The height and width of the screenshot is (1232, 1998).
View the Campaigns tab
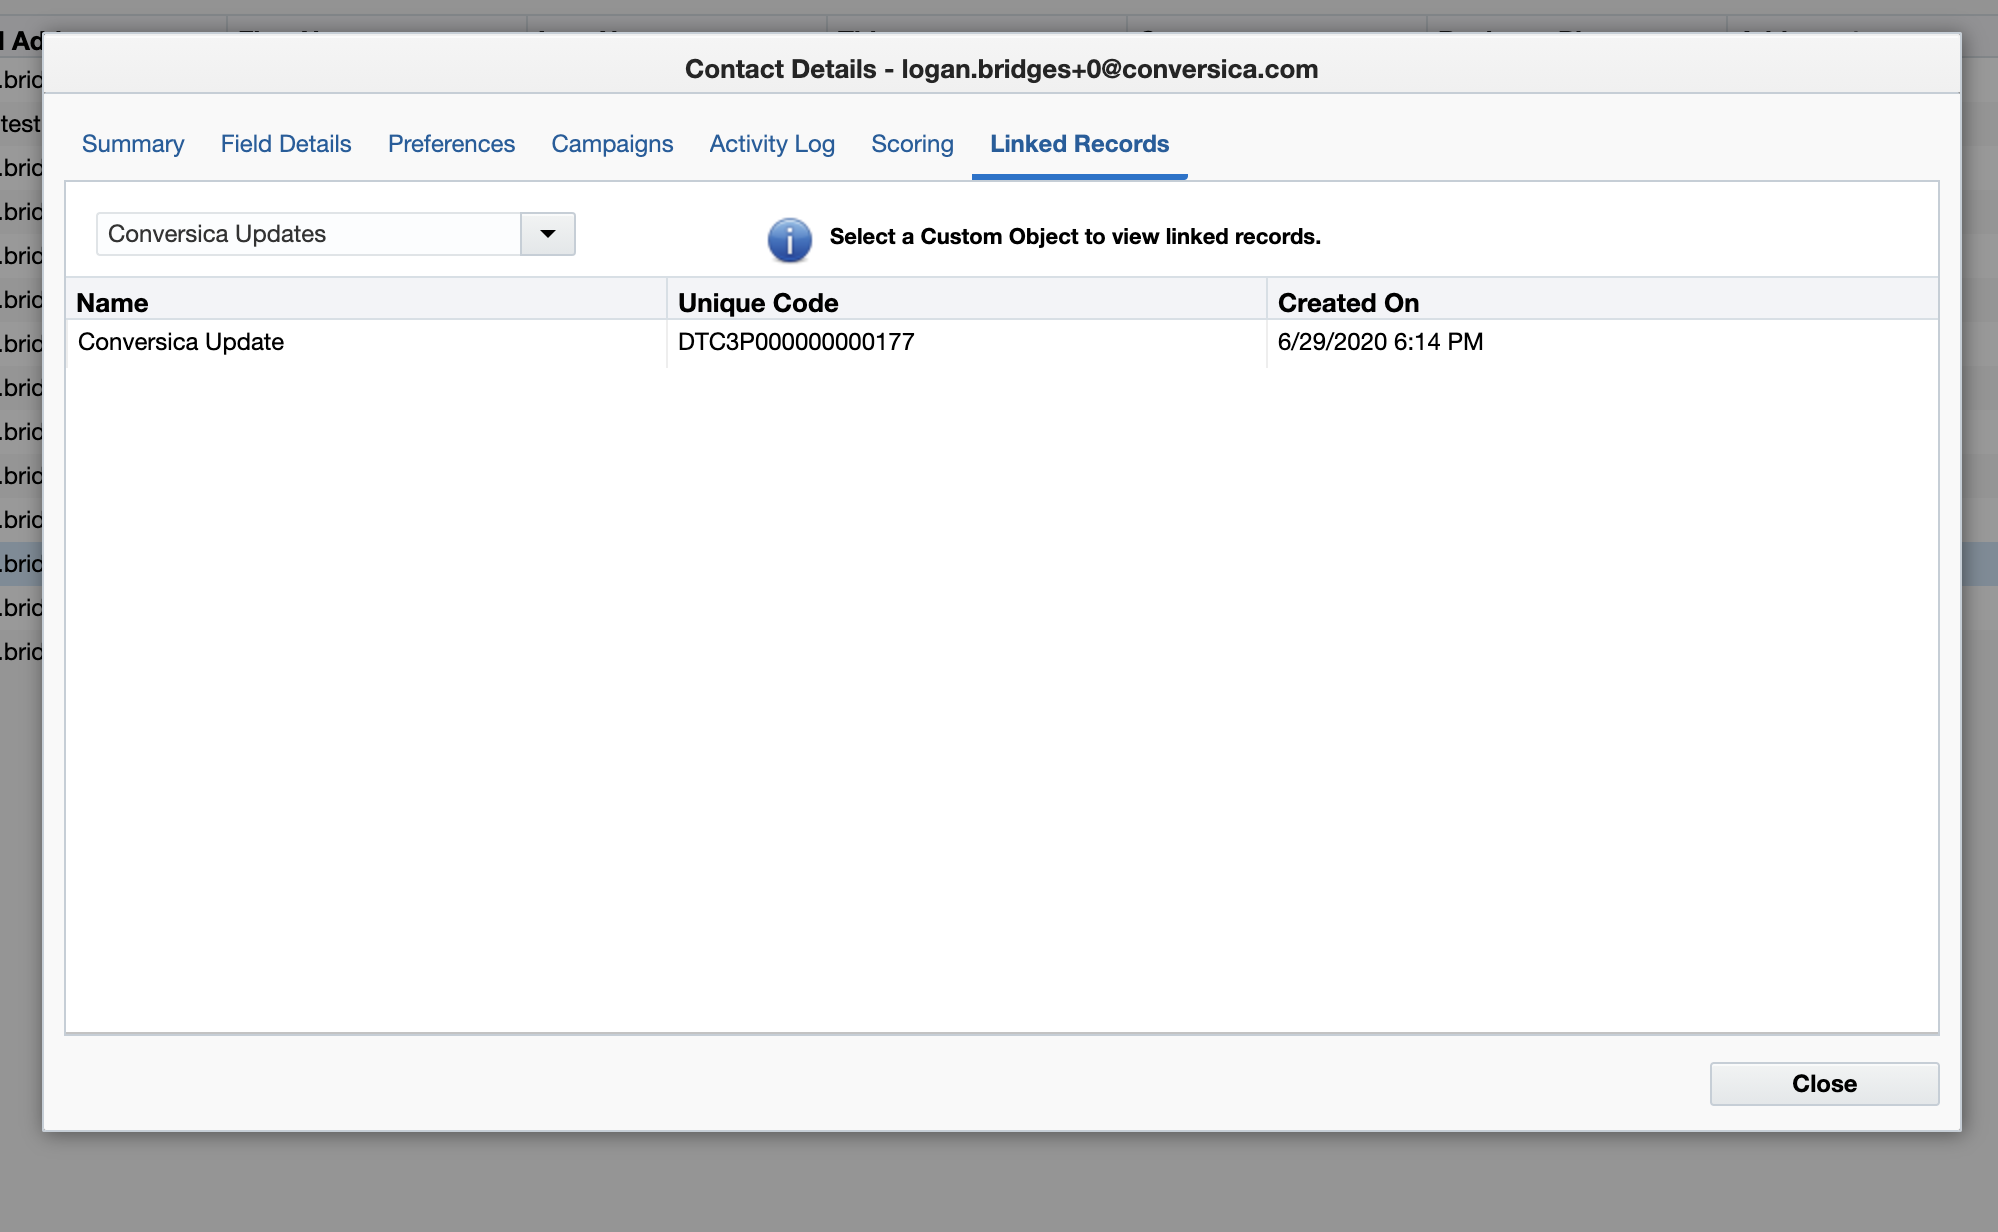pos(612,144)
